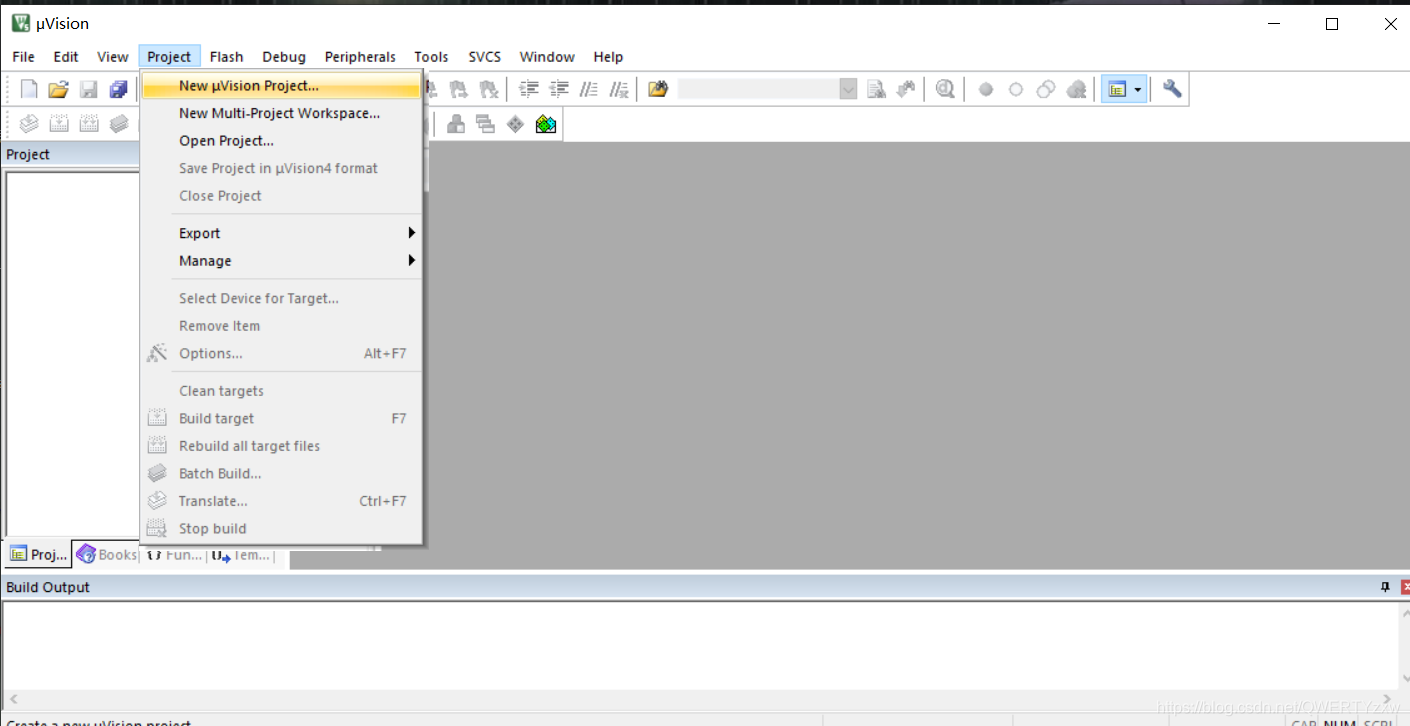
Task: Click the Translate... Ctrl+F7 entry
Action: coord(282,501)
